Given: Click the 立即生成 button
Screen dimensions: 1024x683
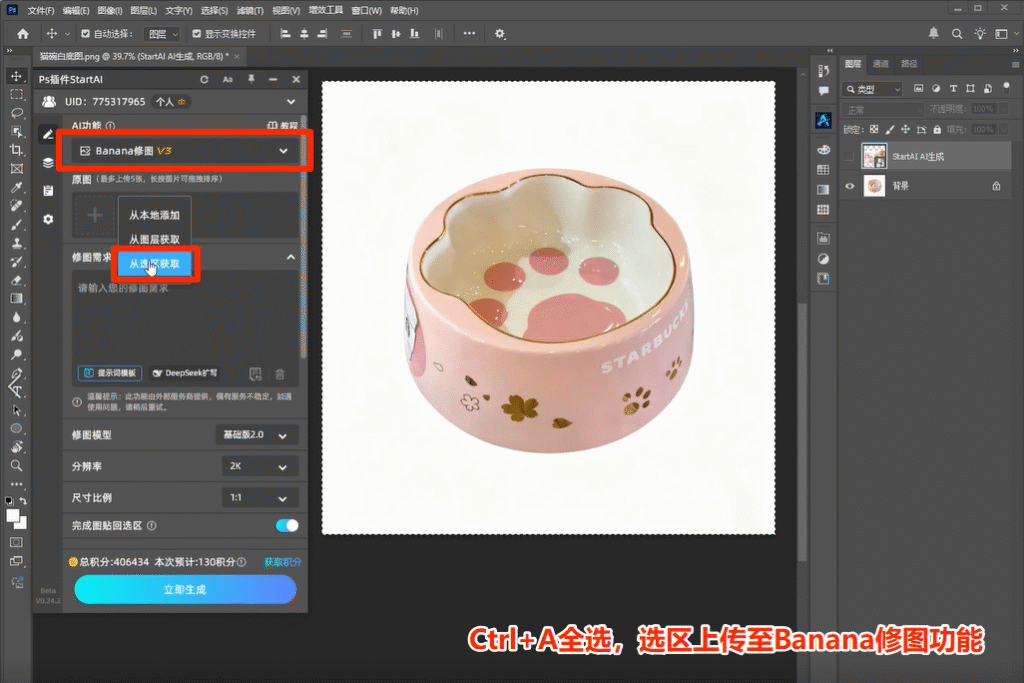Looking at the screenshot, I should coord(185,590).
